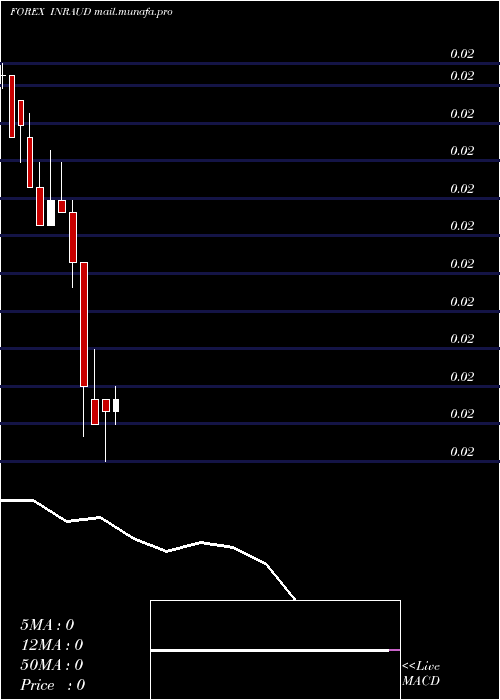Click the '50MA : 0' label
Screen dimensions: 500x700
pyautogui.click(x=51, y=665)
